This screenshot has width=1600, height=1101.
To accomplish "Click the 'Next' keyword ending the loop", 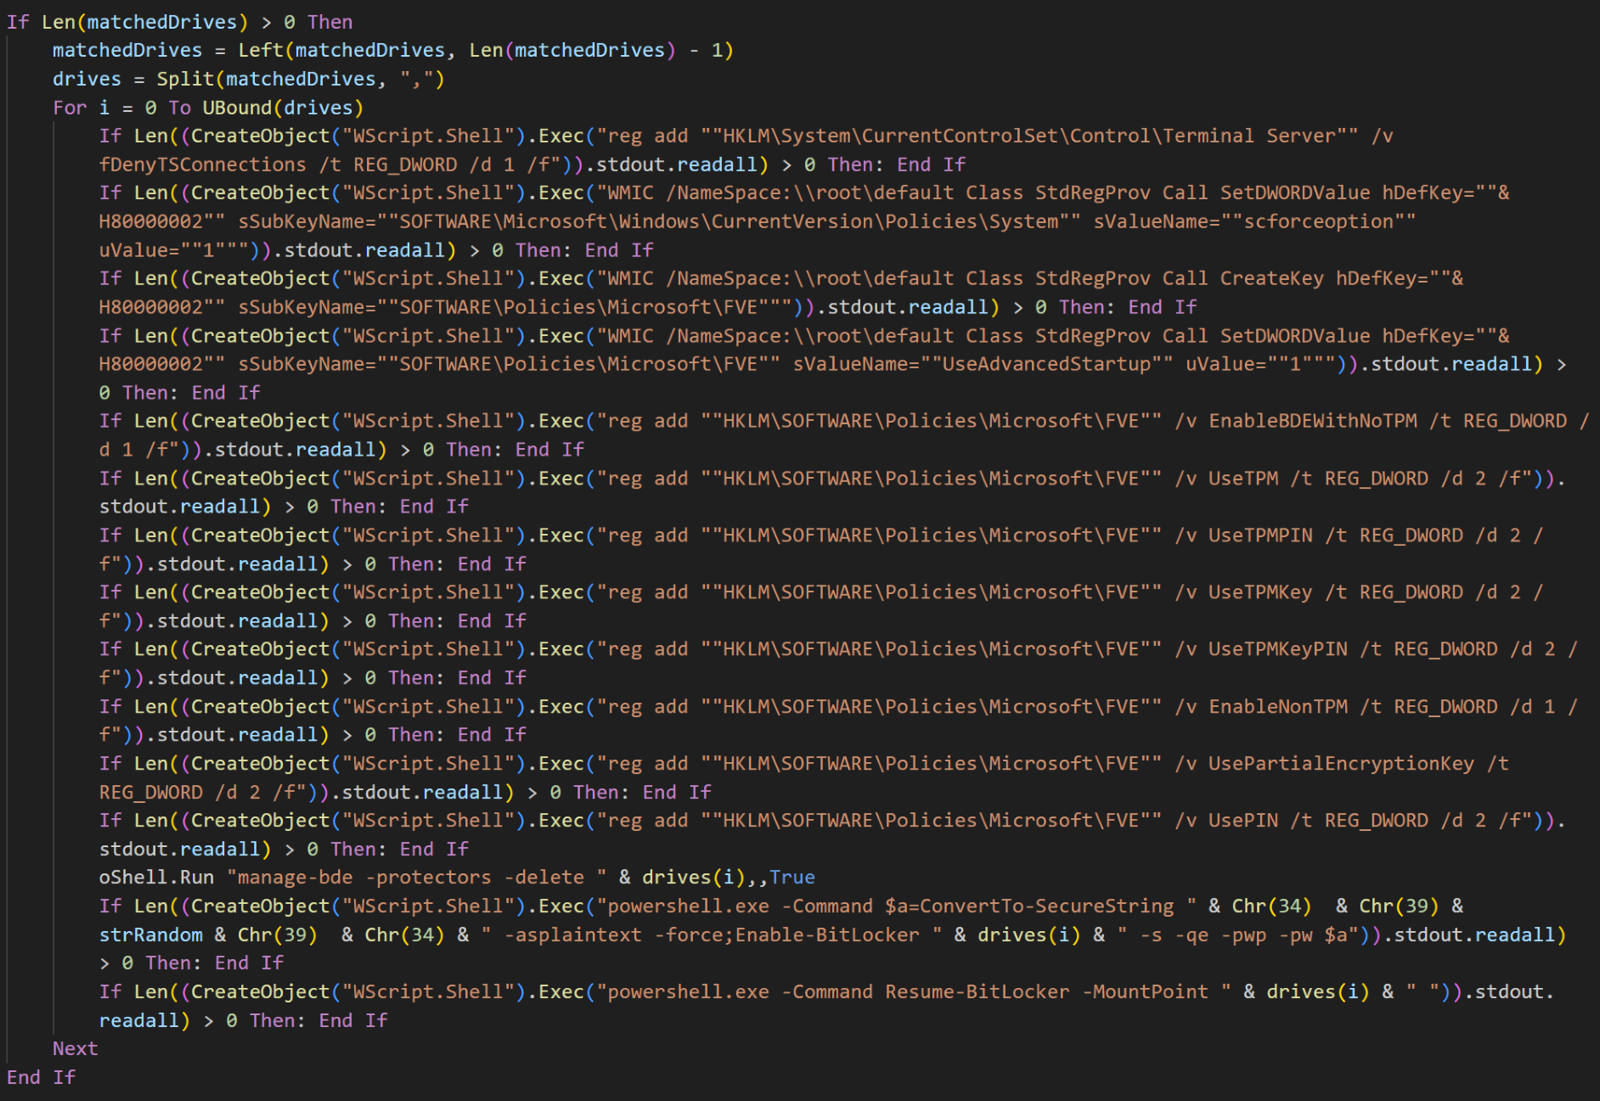I will 75,1048.
